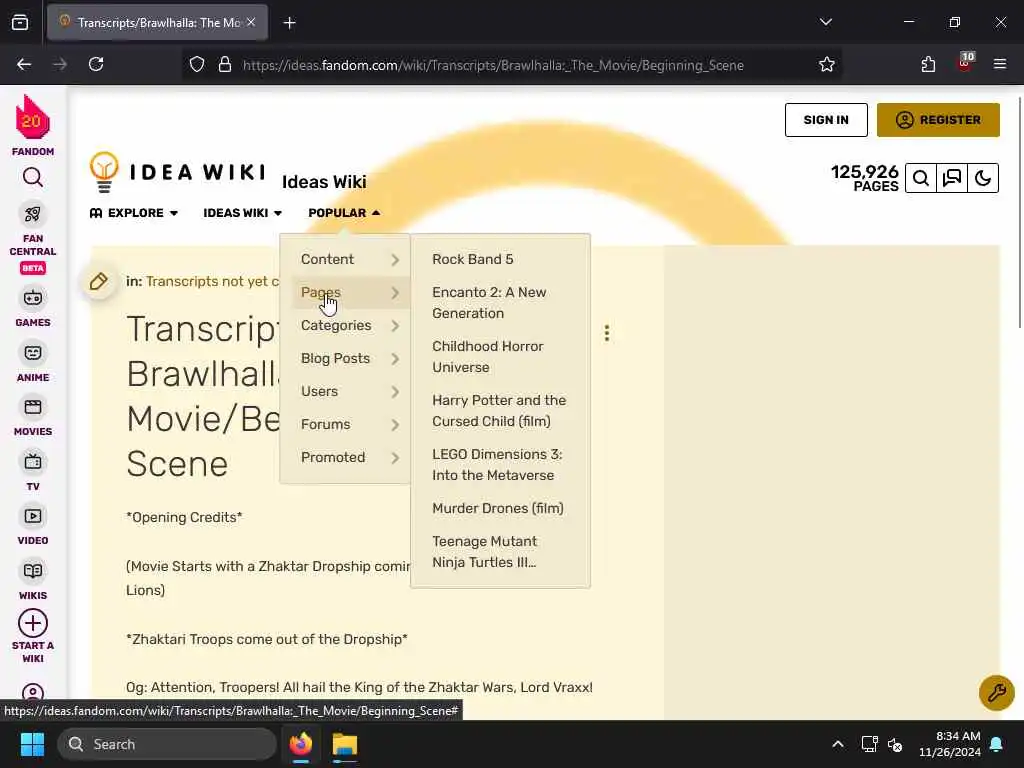
Task: Bookmark page with the star icon
Action: point(827,65)
